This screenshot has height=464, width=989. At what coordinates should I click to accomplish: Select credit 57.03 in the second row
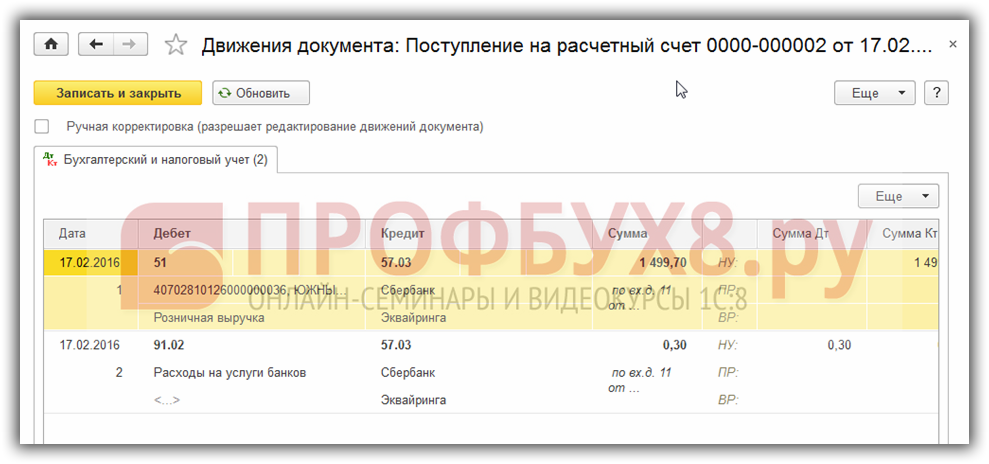(395, 345)
